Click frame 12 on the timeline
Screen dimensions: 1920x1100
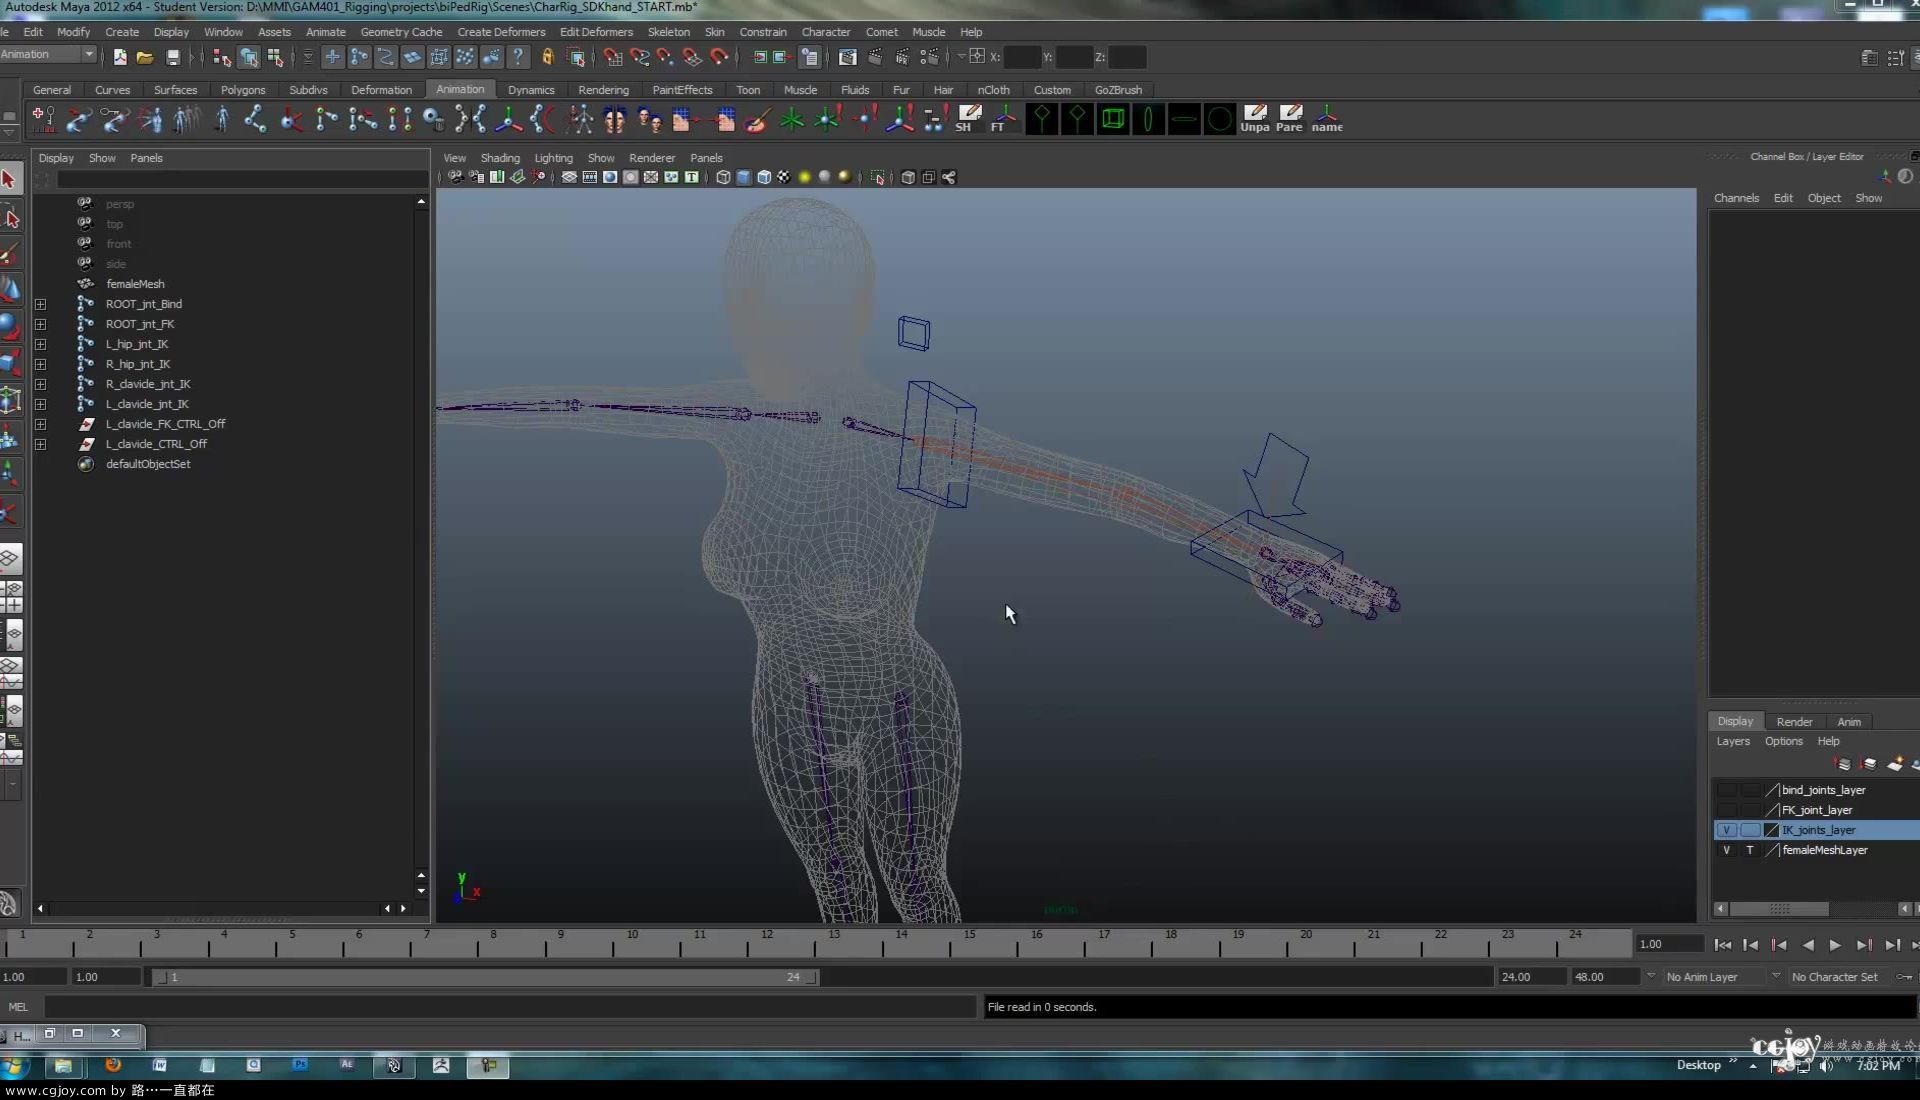click(x=766, y=945)
